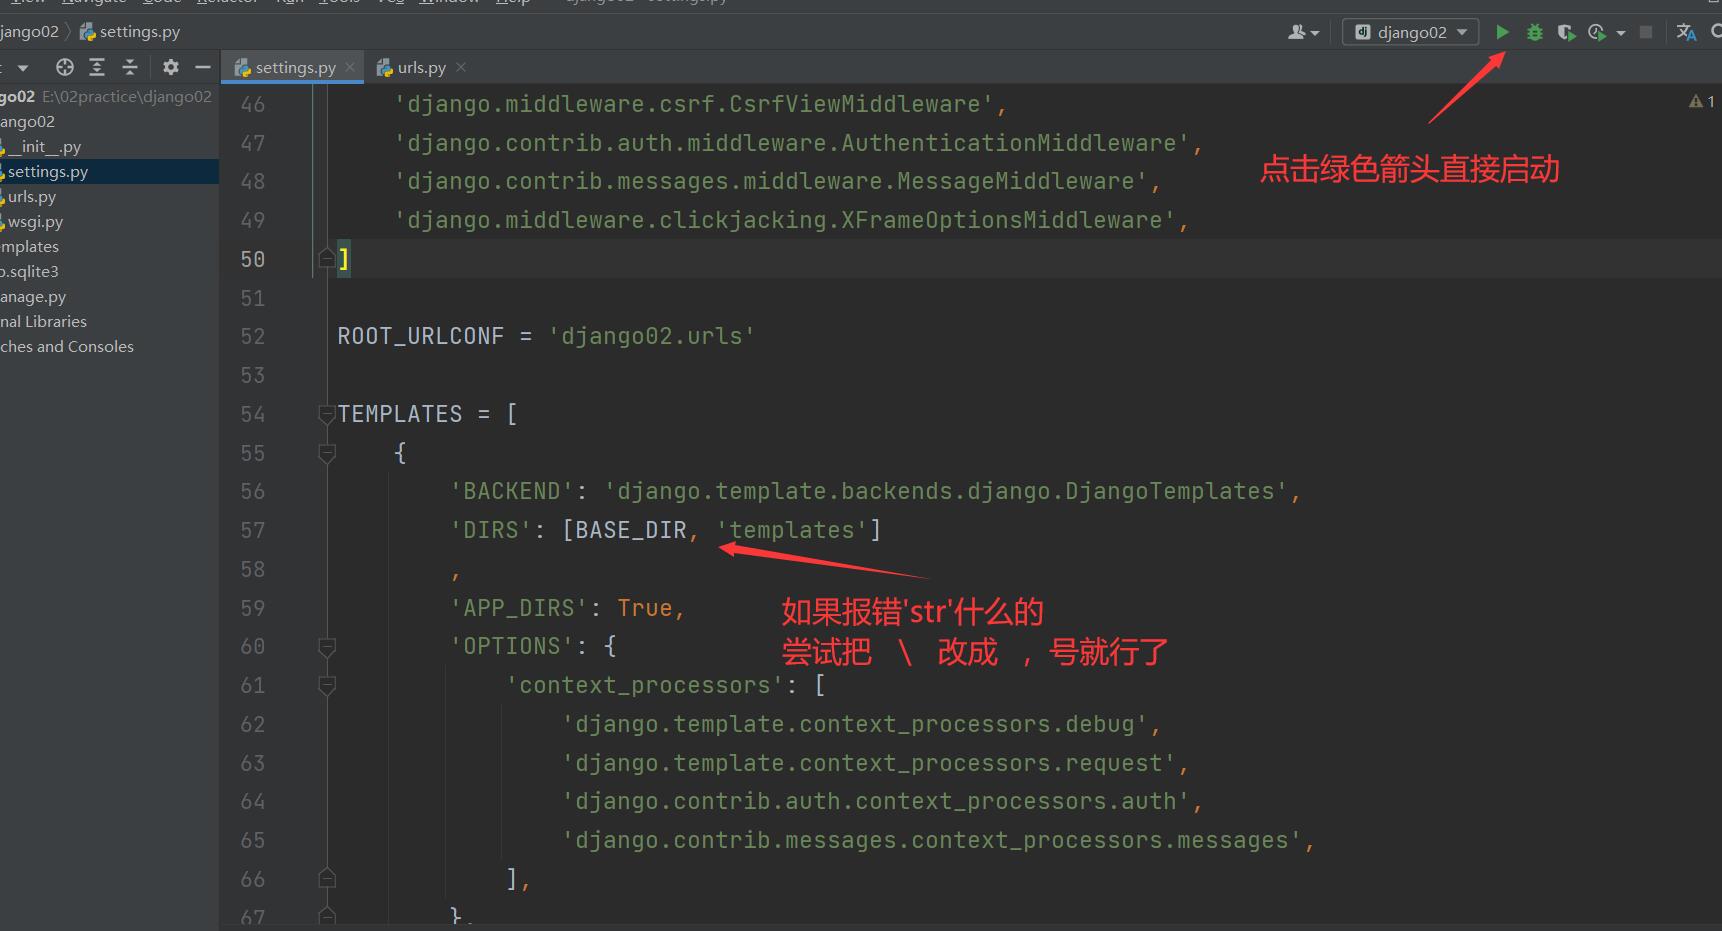
Task: Hide the Project tool window with the minus icon
Action: [203, 67]
